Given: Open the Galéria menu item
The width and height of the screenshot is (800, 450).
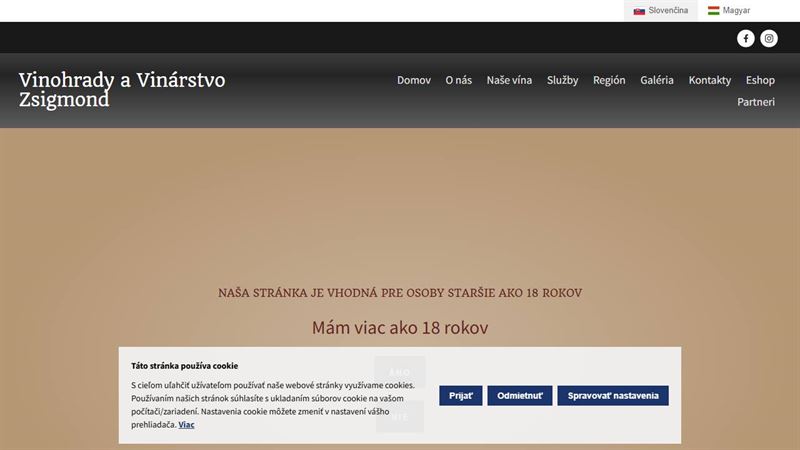Looking at the screenshot, I should pyautogui.click(x=657, y=80).
